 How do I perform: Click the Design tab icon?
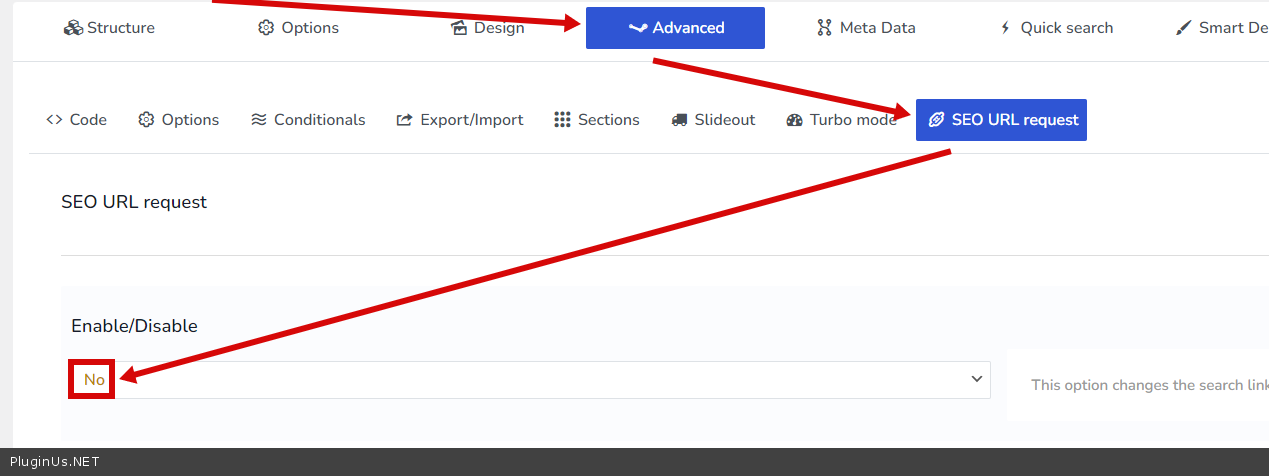pos(460,28)
